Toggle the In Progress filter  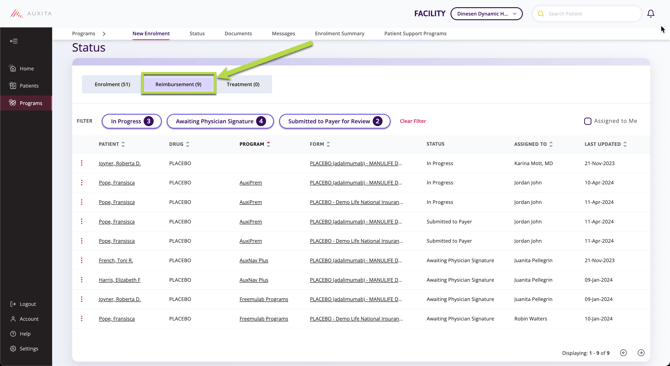(132, 121)
